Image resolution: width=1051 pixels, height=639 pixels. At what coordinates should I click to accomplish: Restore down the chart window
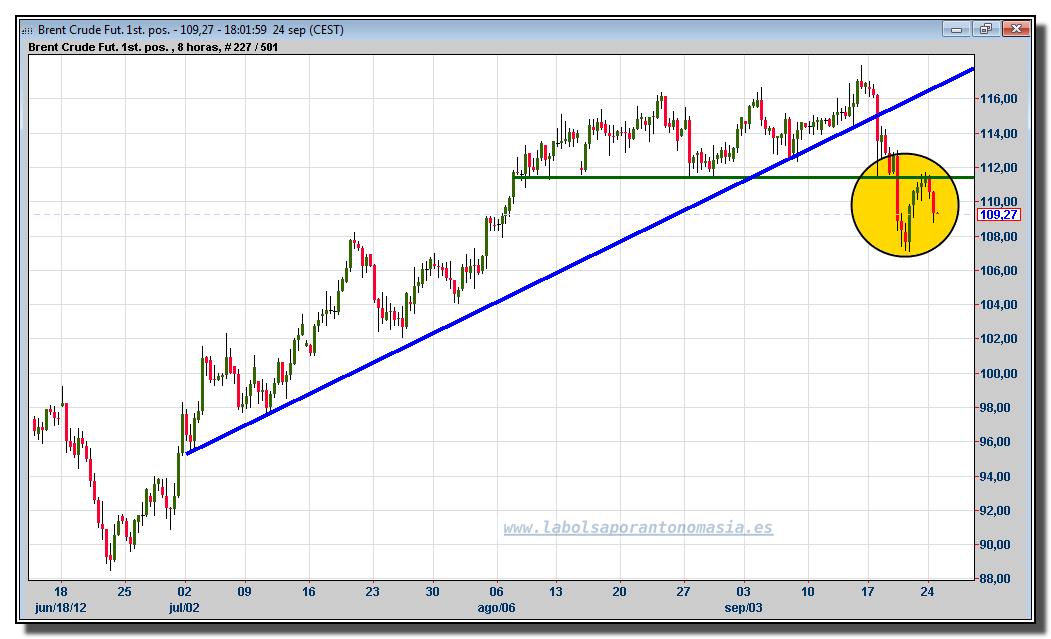coord(986,29)
